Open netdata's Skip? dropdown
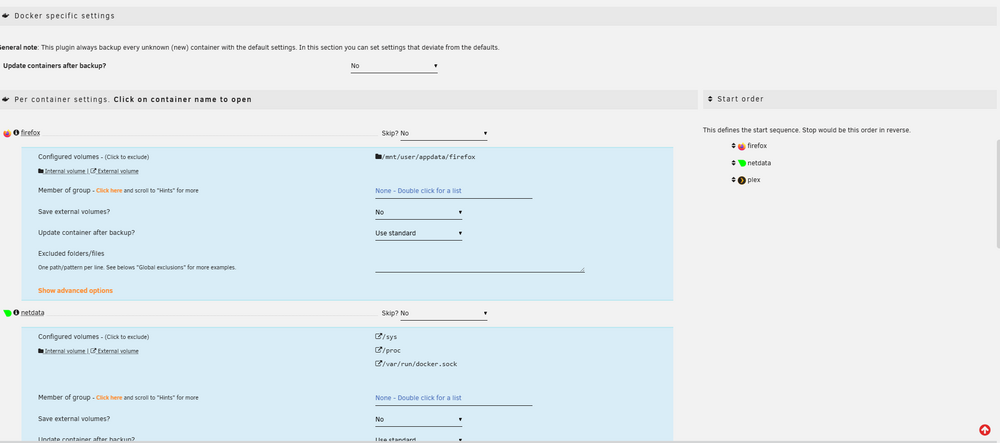The width and height of the screenshot is (1000, 443). (x=444, y=313)
